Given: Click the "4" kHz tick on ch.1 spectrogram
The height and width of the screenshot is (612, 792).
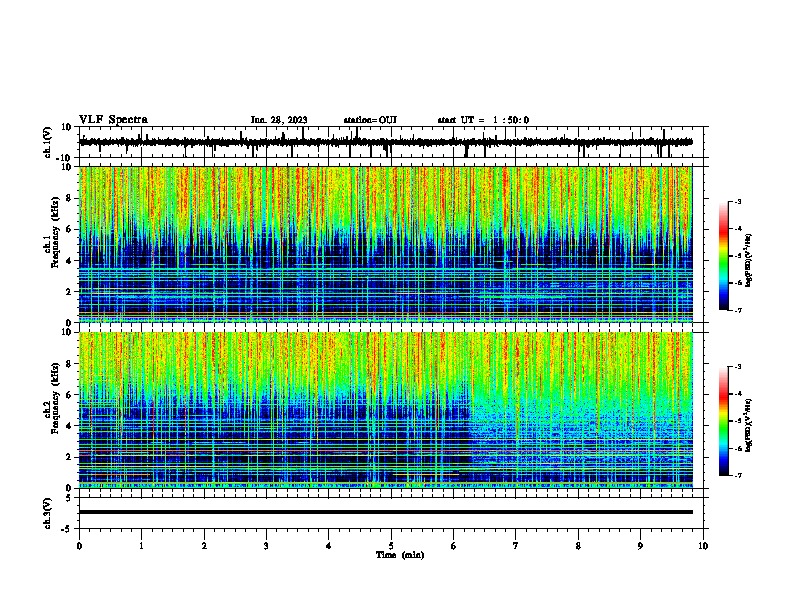Looking at the screenshot, I should click(x=70, y=261).
